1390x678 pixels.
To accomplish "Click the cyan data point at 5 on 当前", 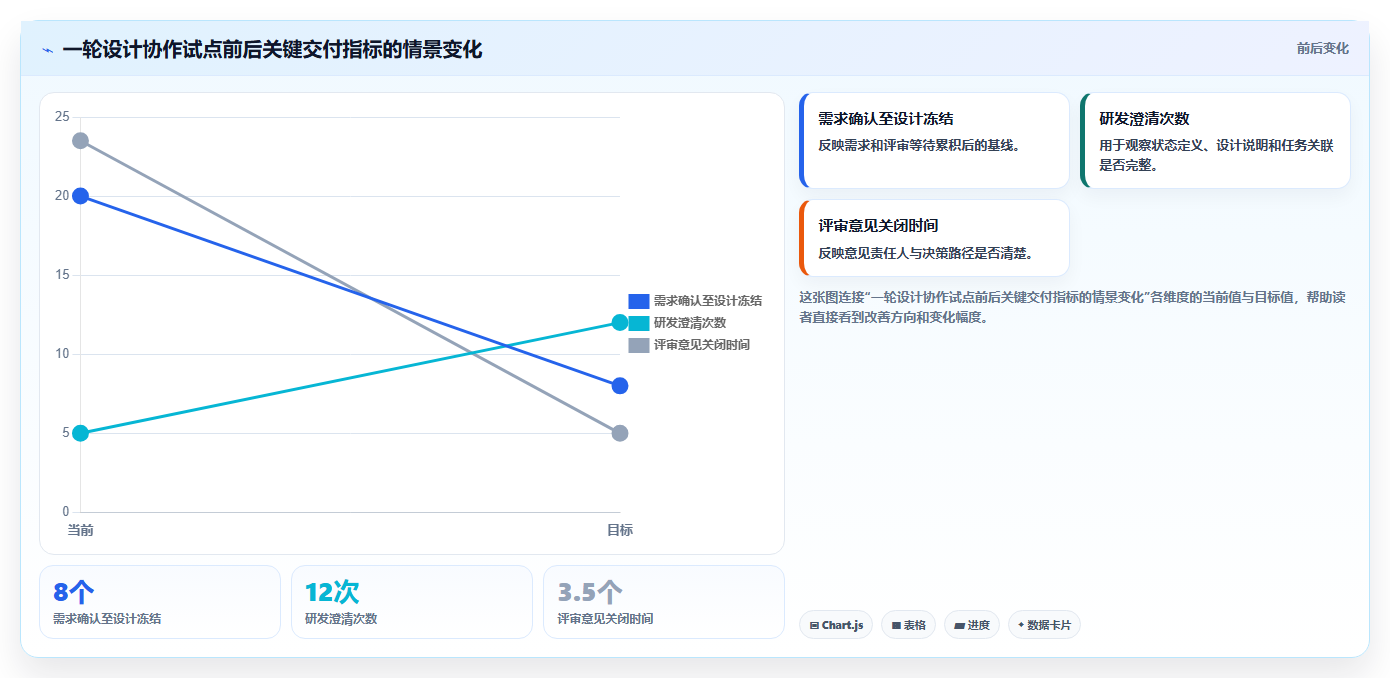I will [80, 433].
